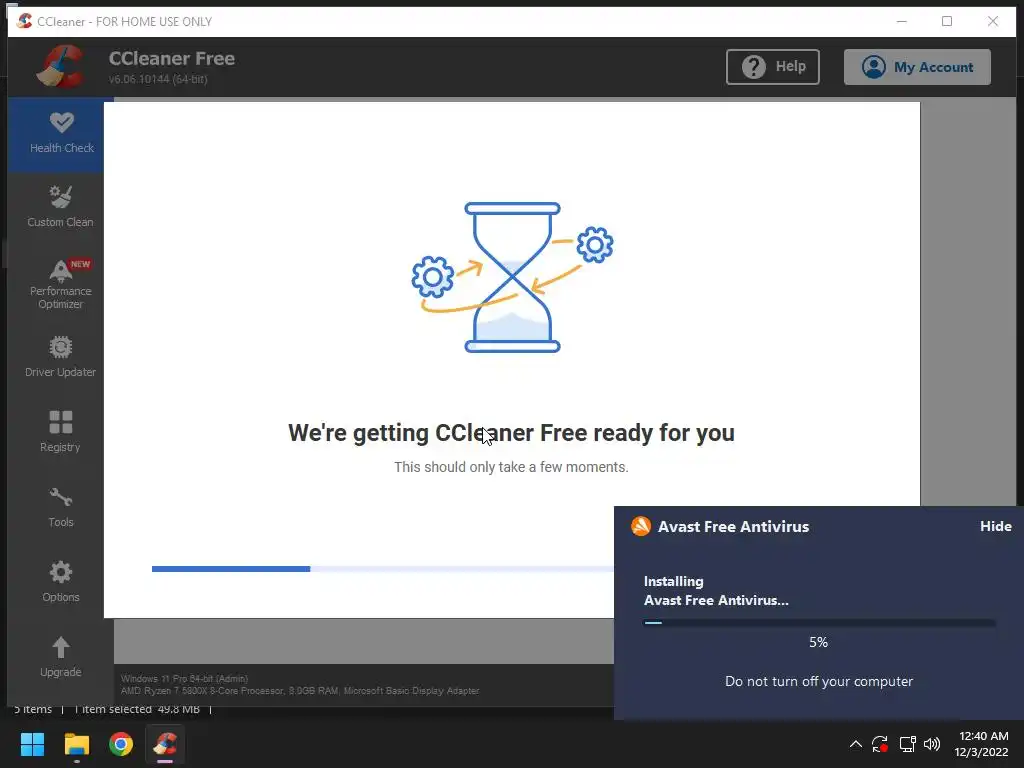Minimize the CCleaner window
This screenshot has width=1024, height=768.
(902, 21)
